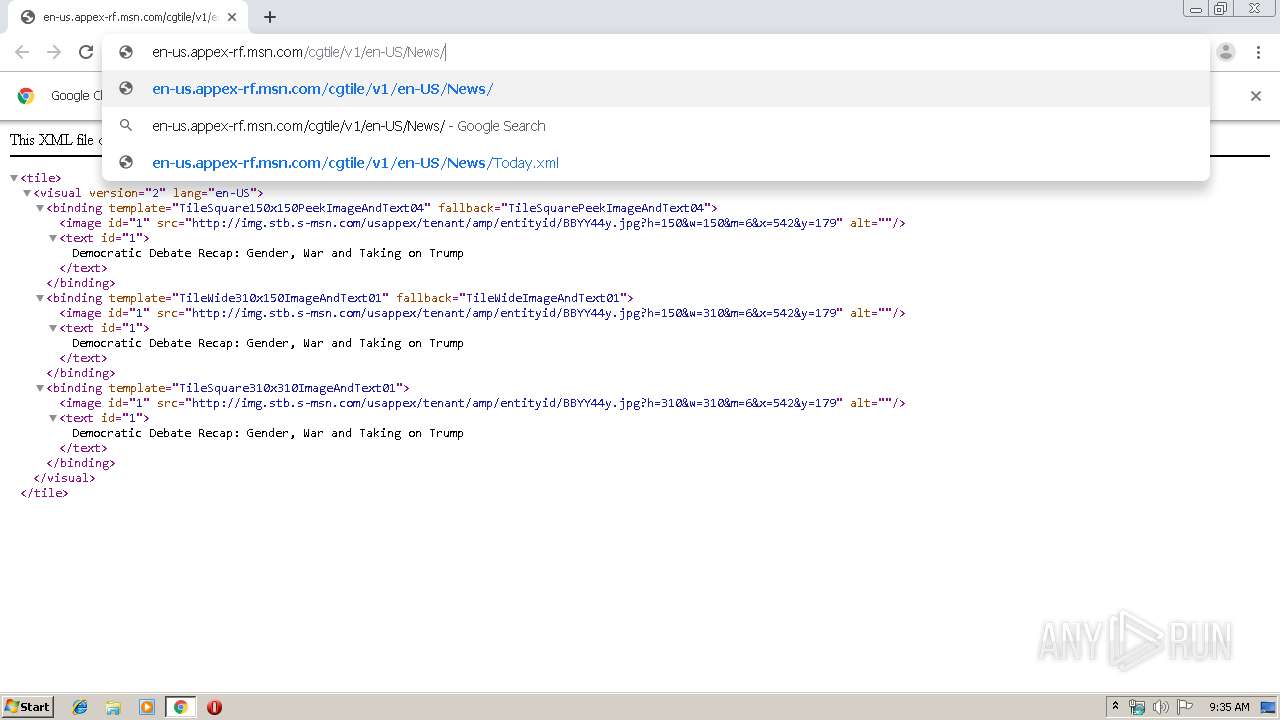Click the Action Center flag icon
The width and height of the screenshot is (1280, 720).
1185,707
